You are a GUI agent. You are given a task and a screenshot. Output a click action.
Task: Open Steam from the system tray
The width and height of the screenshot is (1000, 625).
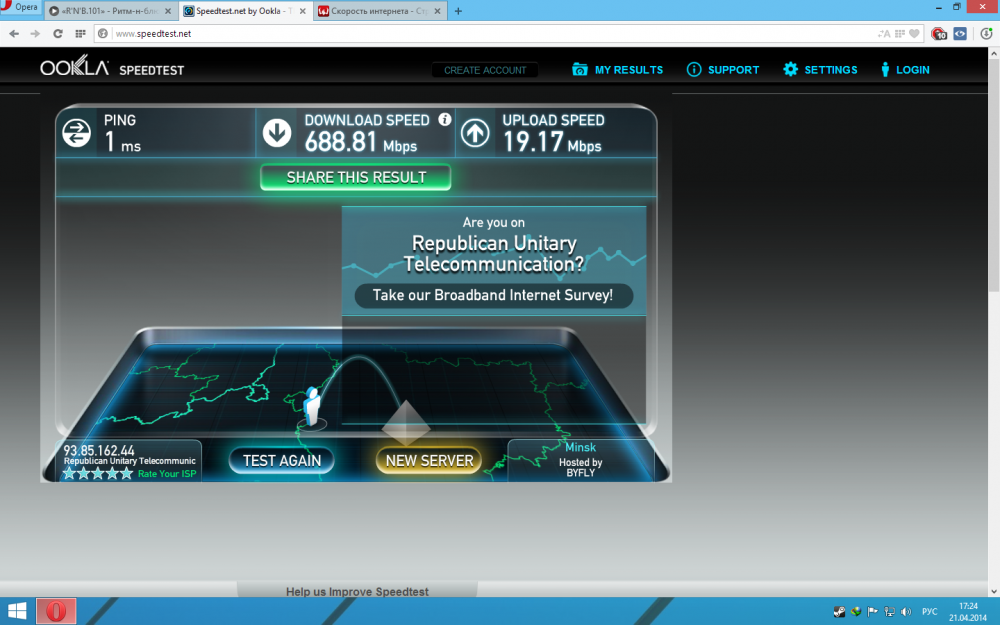[839, 612]
